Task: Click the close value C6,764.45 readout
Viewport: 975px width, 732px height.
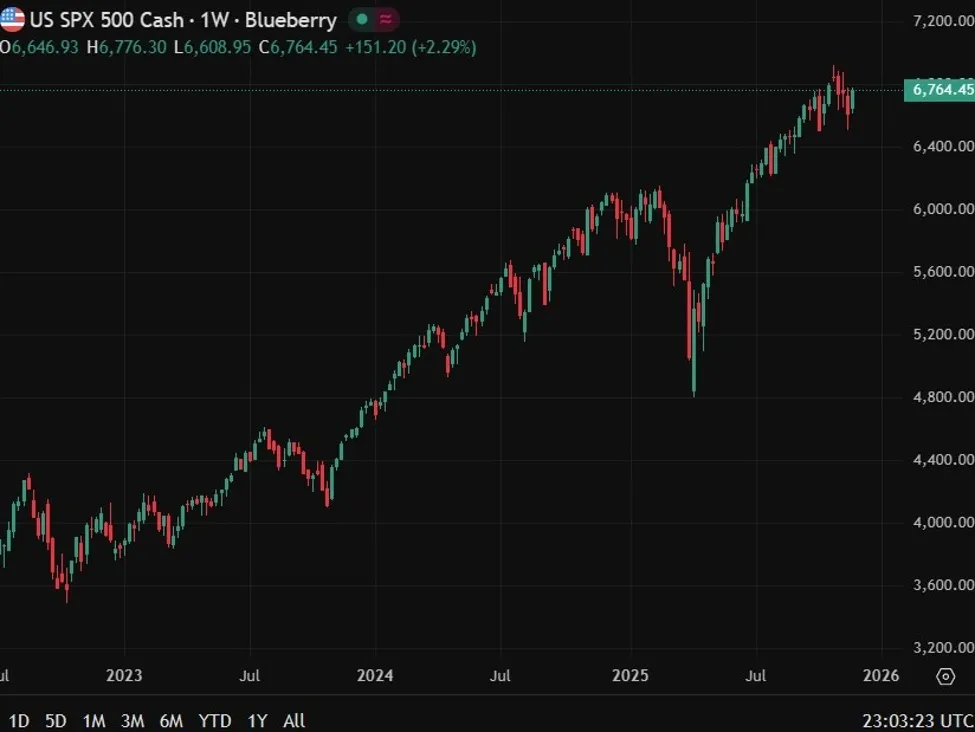Action: pyautogui.click(x=299, y=47)
